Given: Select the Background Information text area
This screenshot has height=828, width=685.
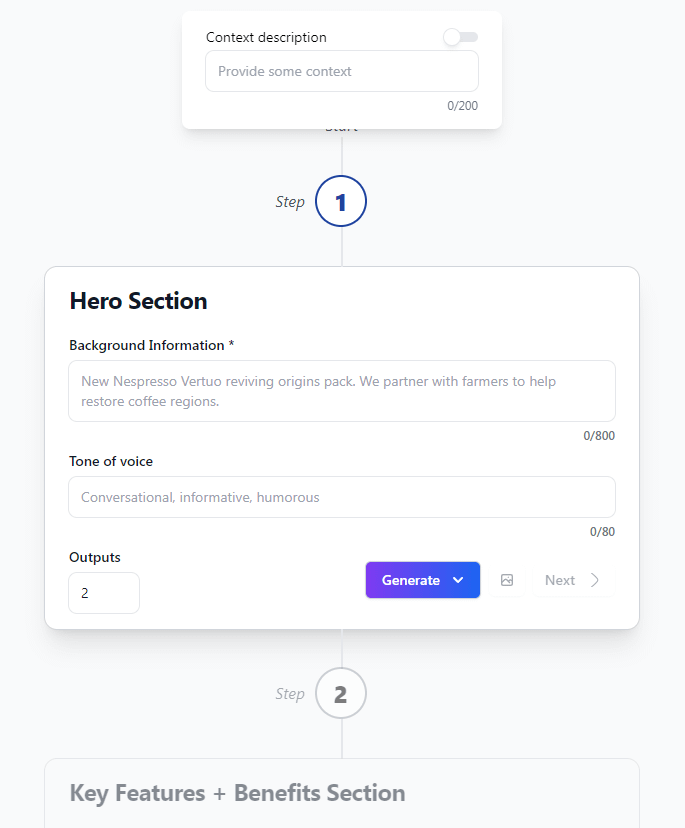Looking at the screenshot, I should coord(342,392).
